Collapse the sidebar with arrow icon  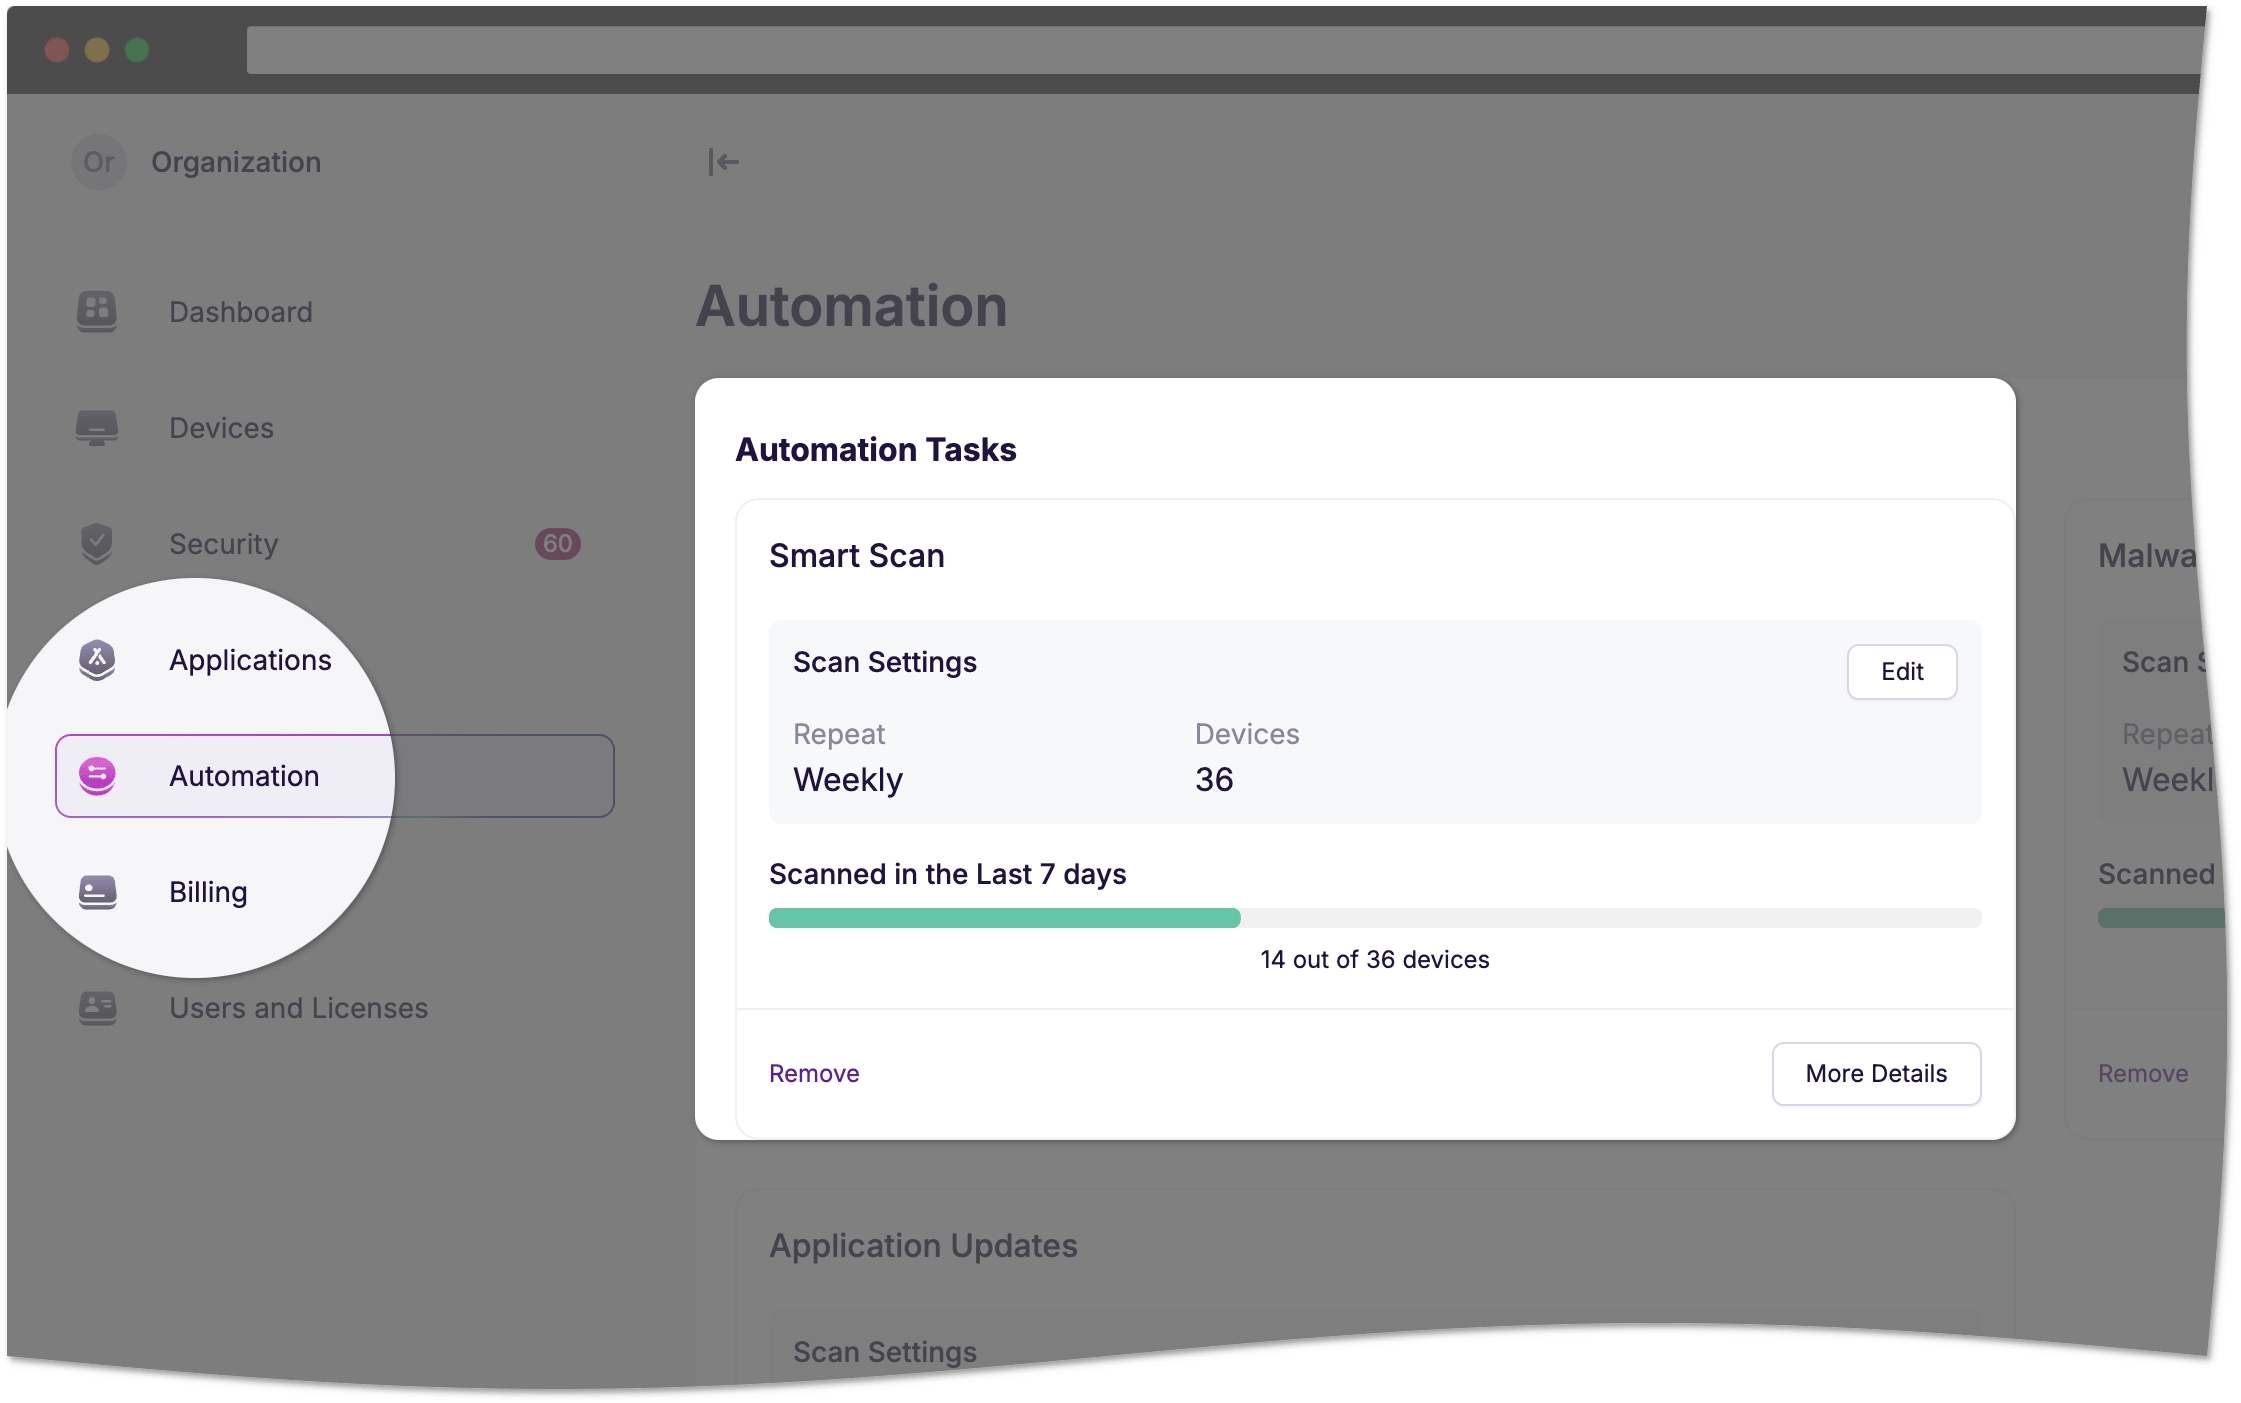(722, 161)
